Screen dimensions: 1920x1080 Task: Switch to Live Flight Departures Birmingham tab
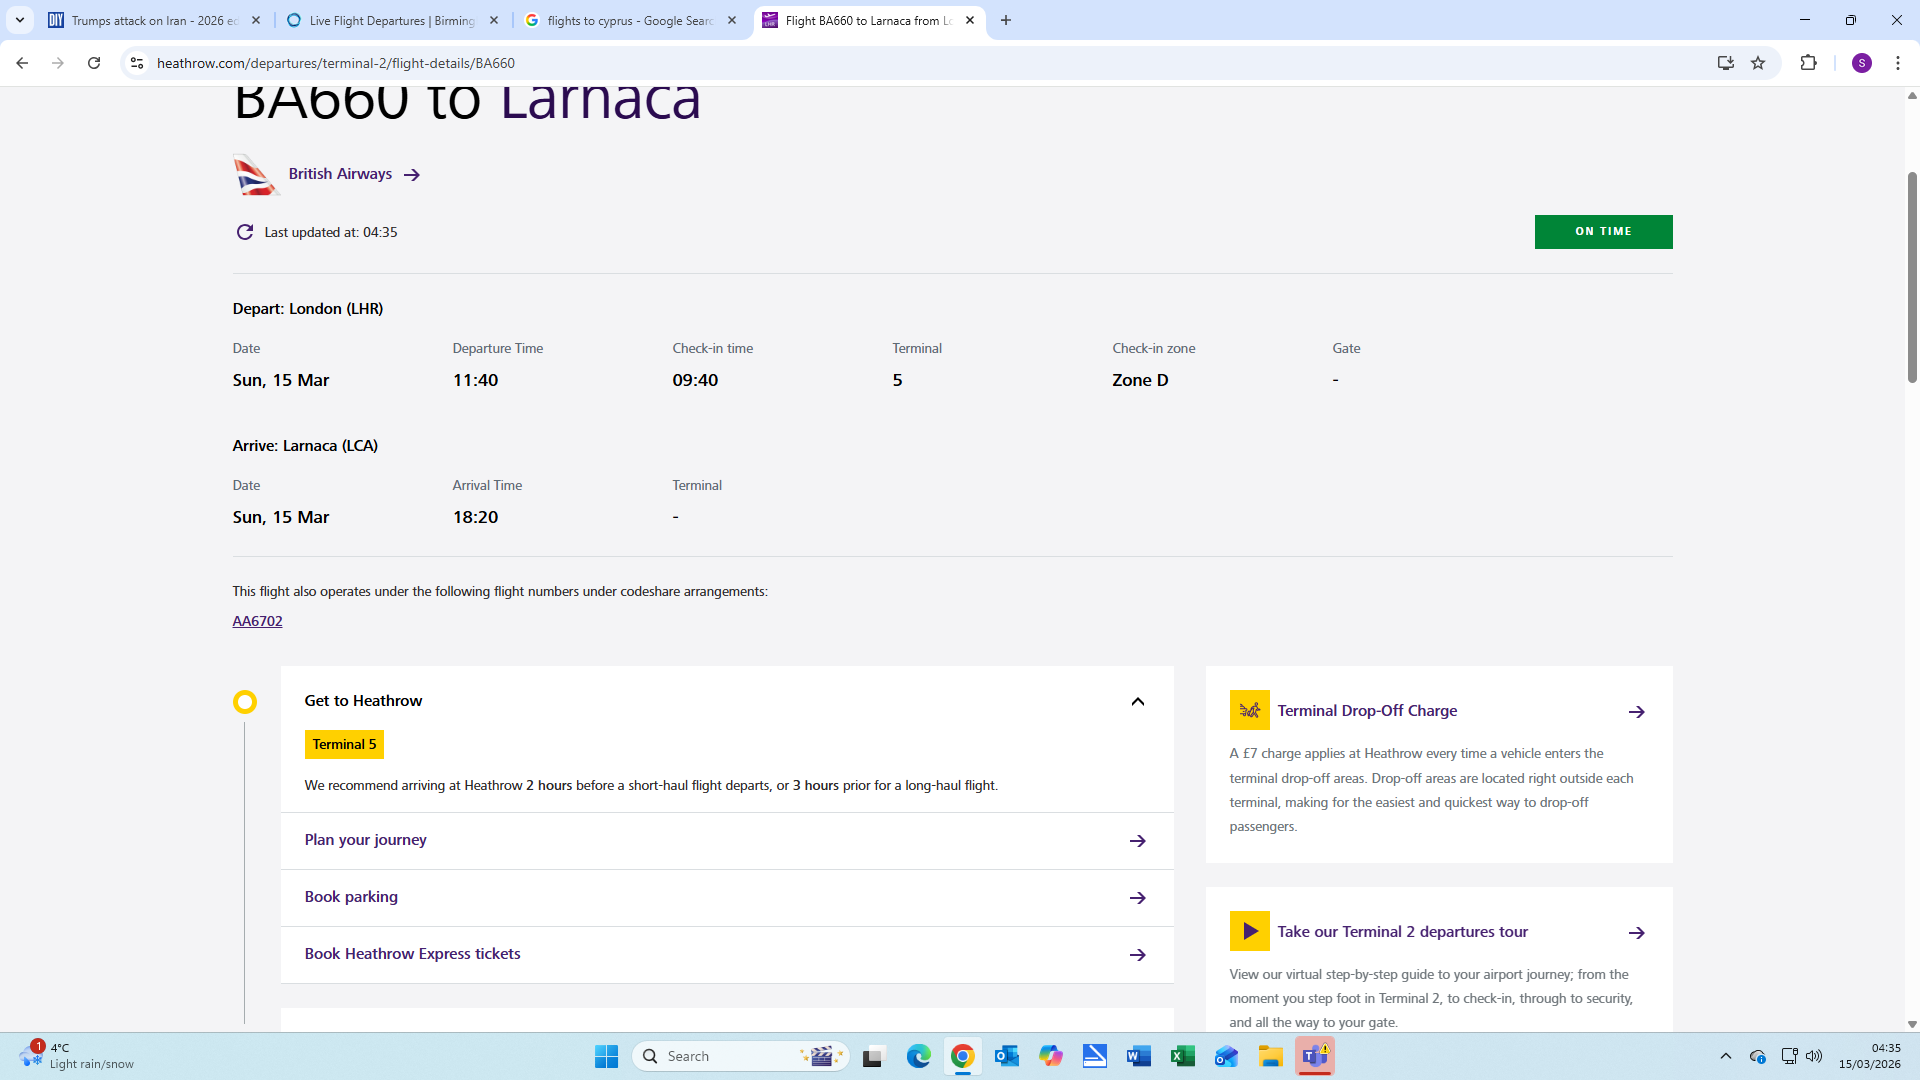[x=392, y=20]
